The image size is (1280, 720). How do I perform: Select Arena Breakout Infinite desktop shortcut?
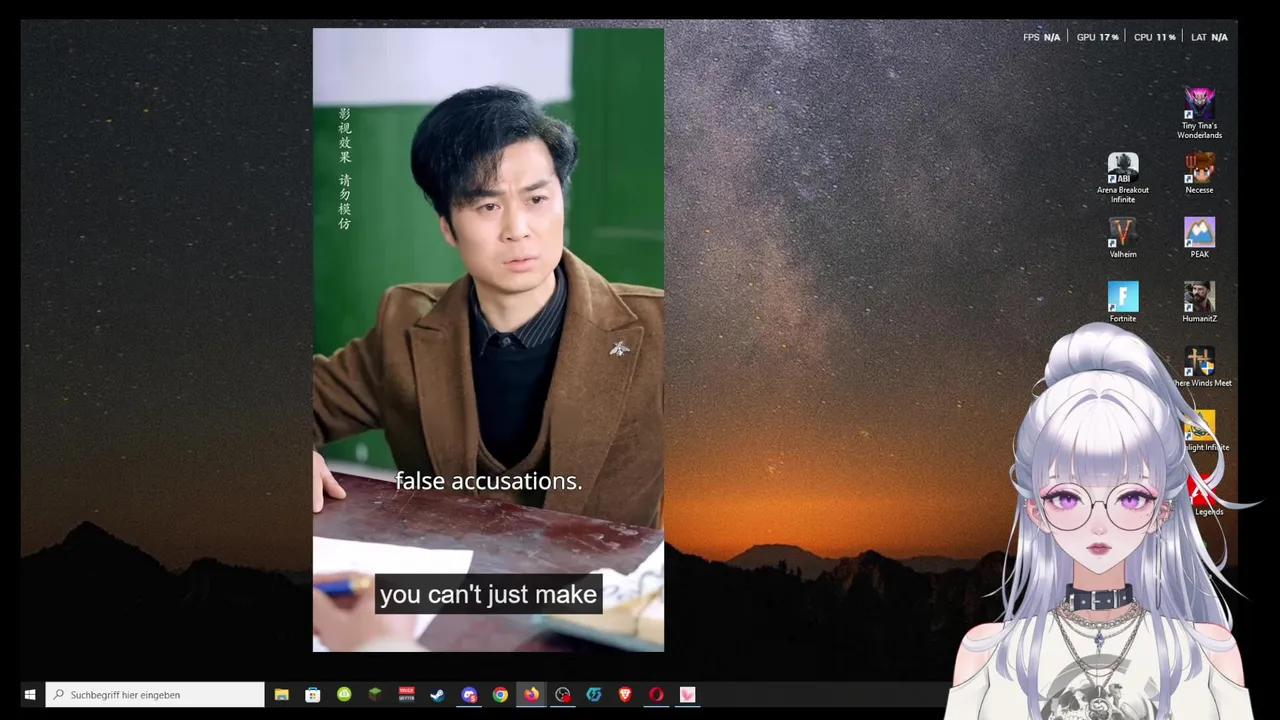(x=1123, y=178)
